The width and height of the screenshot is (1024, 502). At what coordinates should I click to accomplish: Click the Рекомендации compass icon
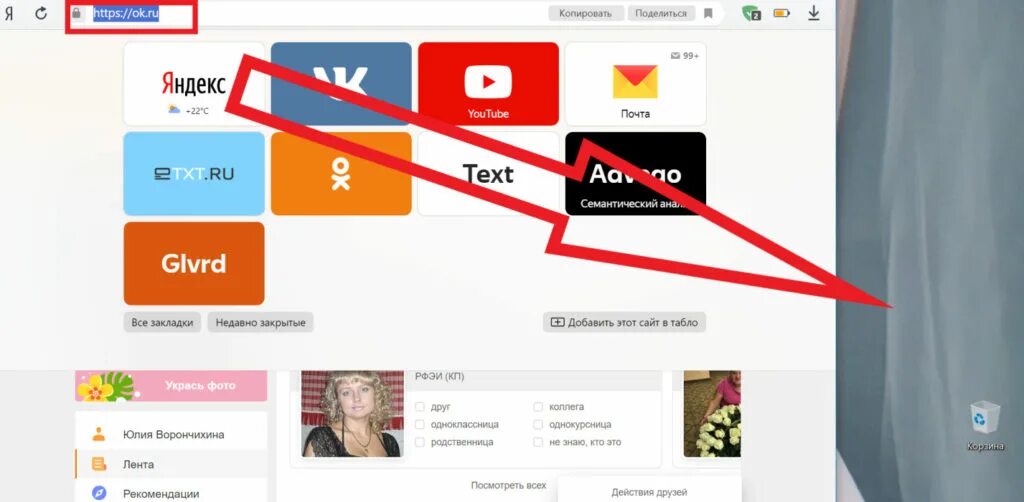(x=99, y=493)
